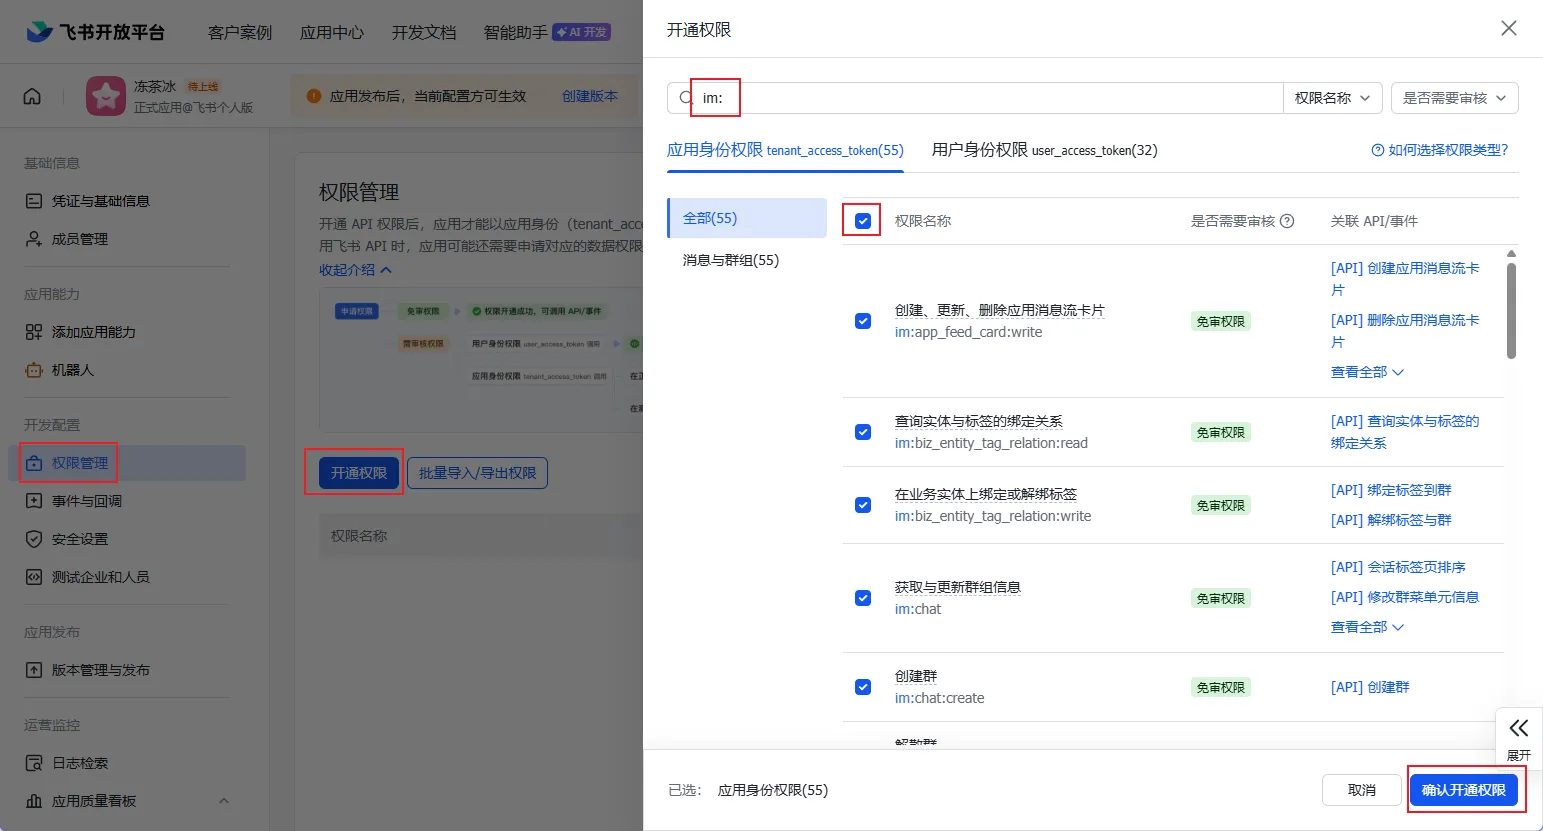Open 安全设置 in the sidebar

coord(80,539)
